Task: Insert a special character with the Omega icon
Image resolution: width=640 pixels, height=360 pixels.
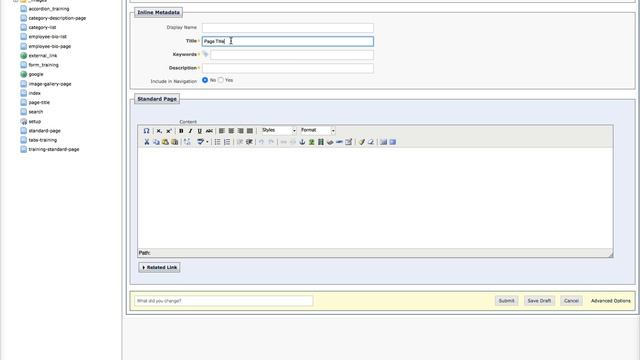Action: (x=147, y=131)
